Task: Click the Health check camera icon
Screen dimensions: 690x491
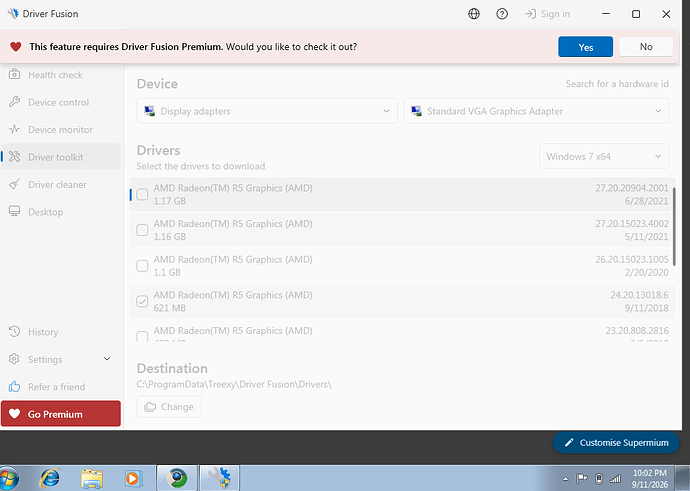Action: pos(15,74)
